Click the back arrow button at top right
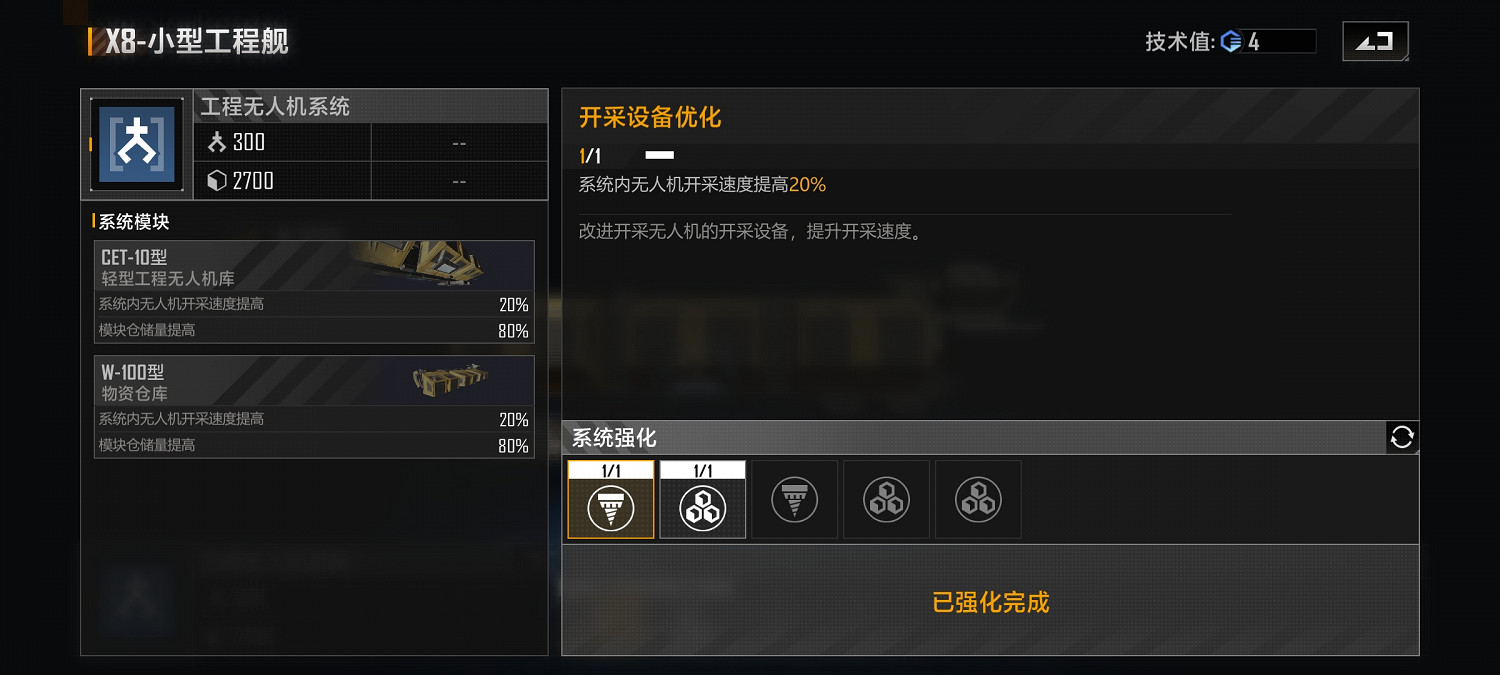Screen dimensions: 1500x675 (1375, 41)
